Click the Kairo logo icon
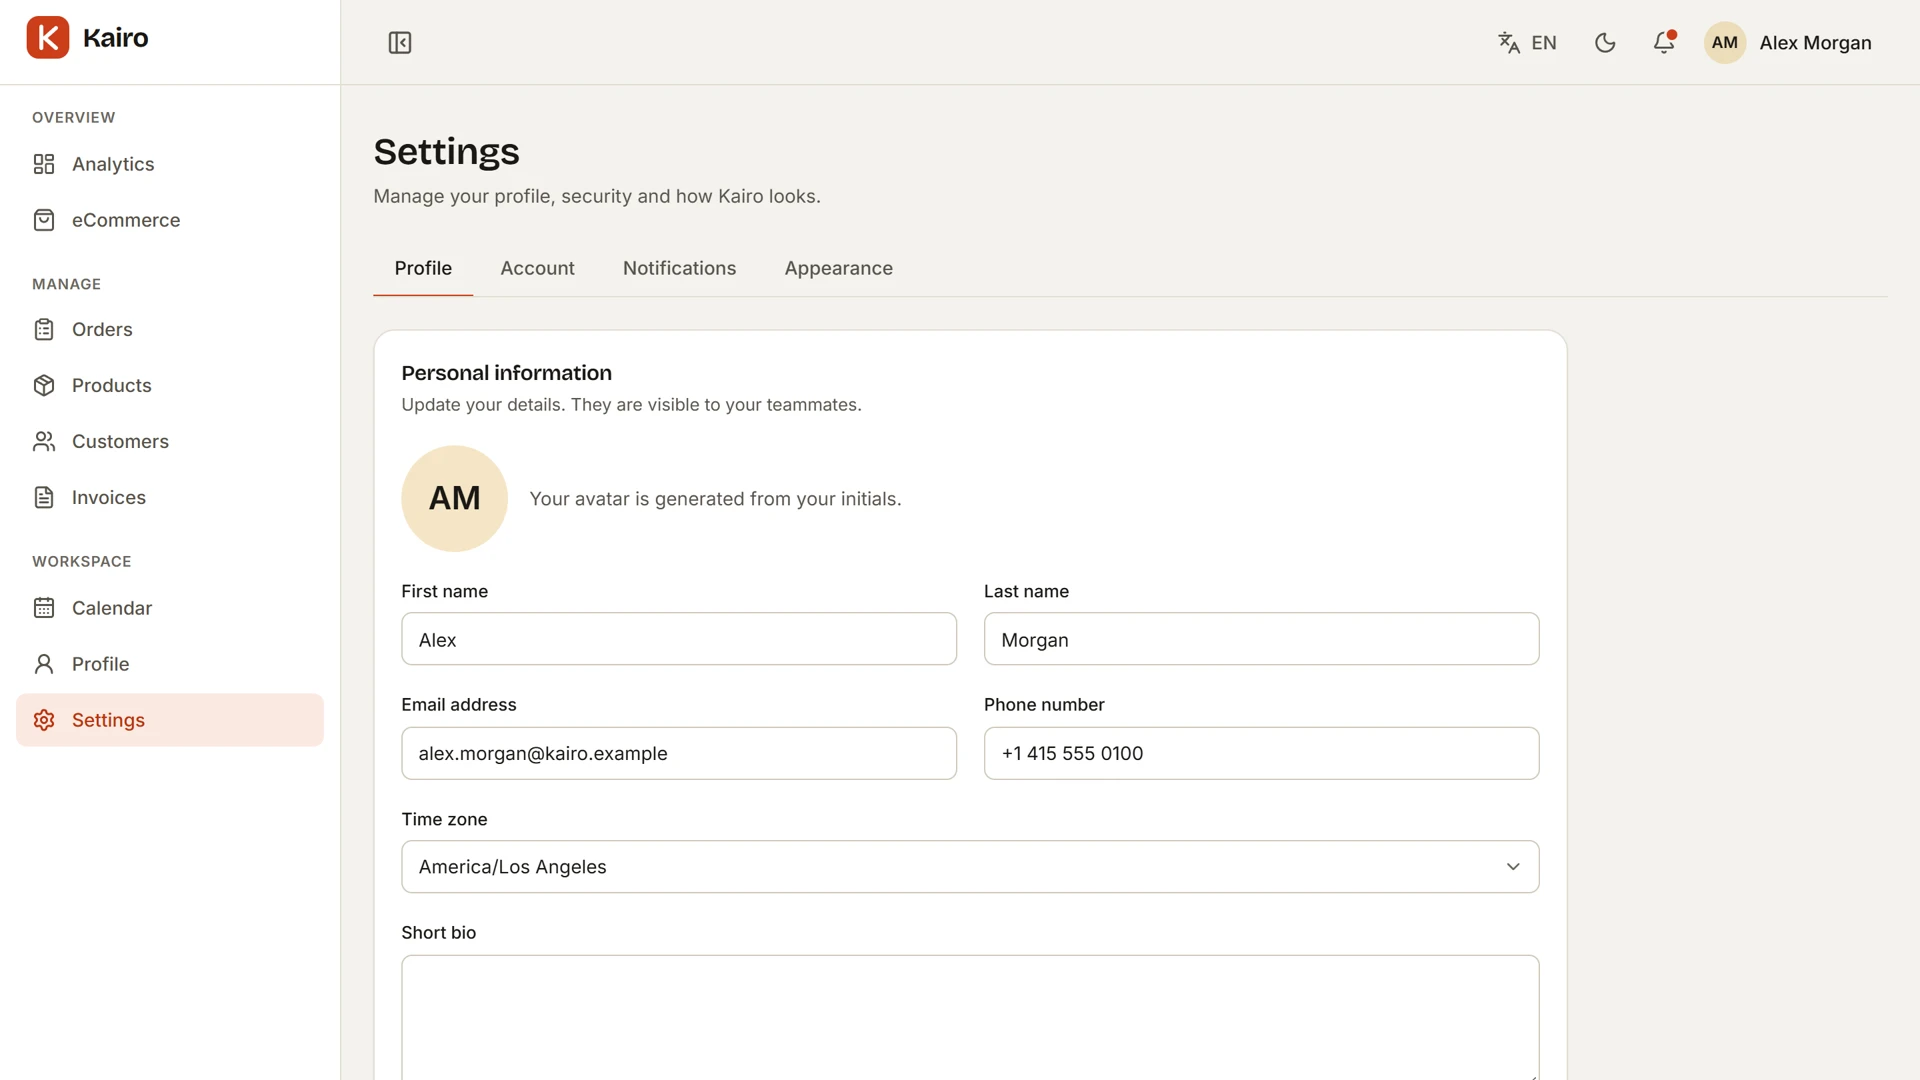 pyautogui.click(x=47, y=38)
